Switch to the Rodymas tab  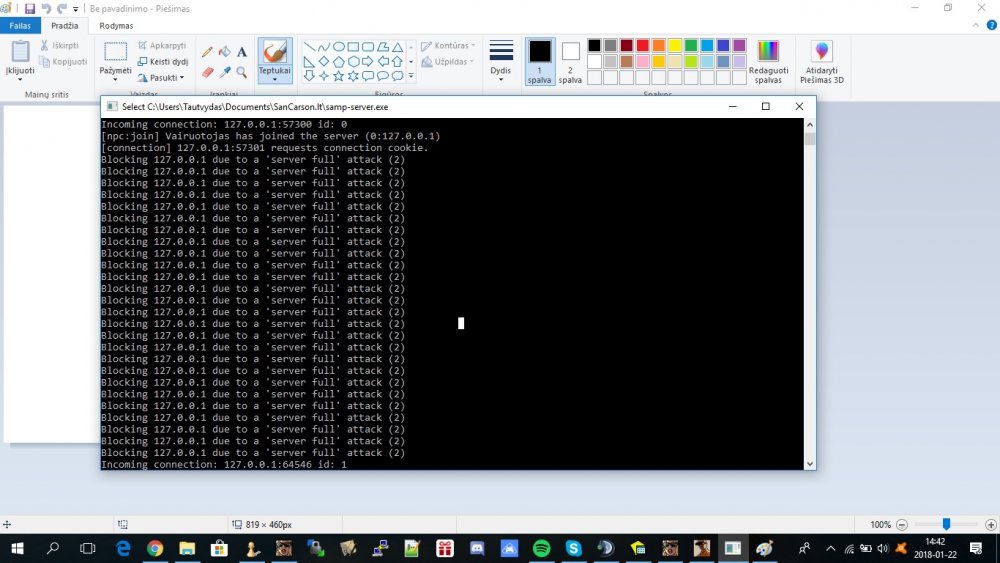pyautogui.click(x=116, y=26)
